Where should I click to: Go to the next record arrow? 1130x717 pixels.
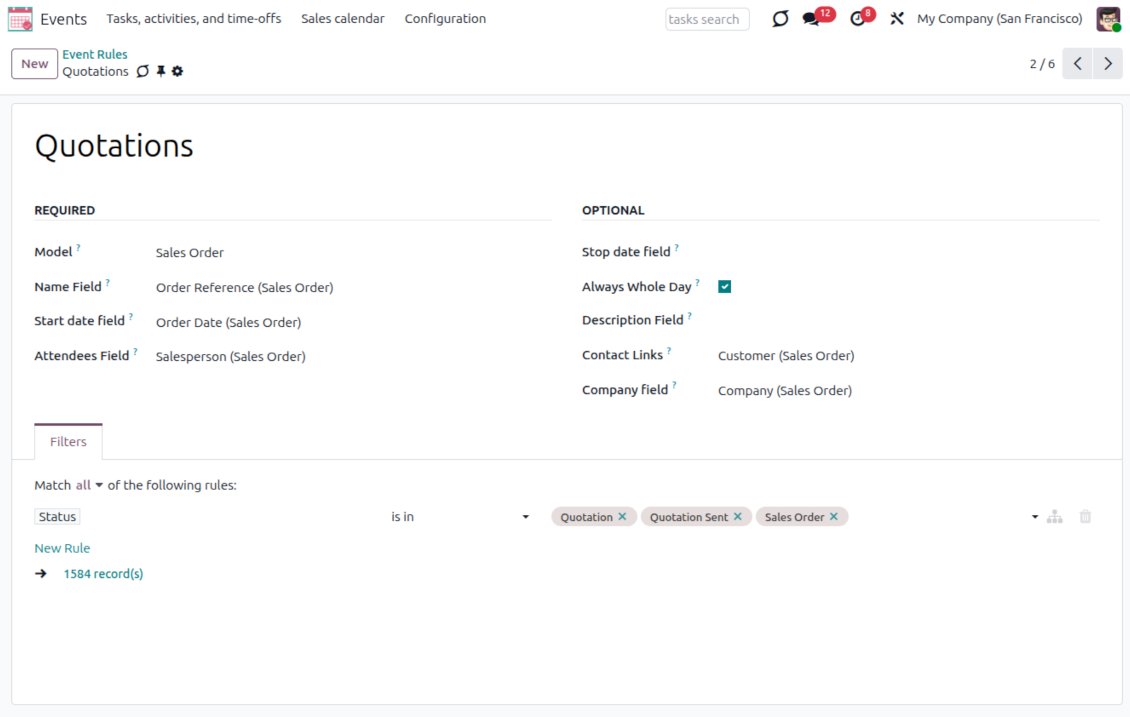tap(1107, 64)
